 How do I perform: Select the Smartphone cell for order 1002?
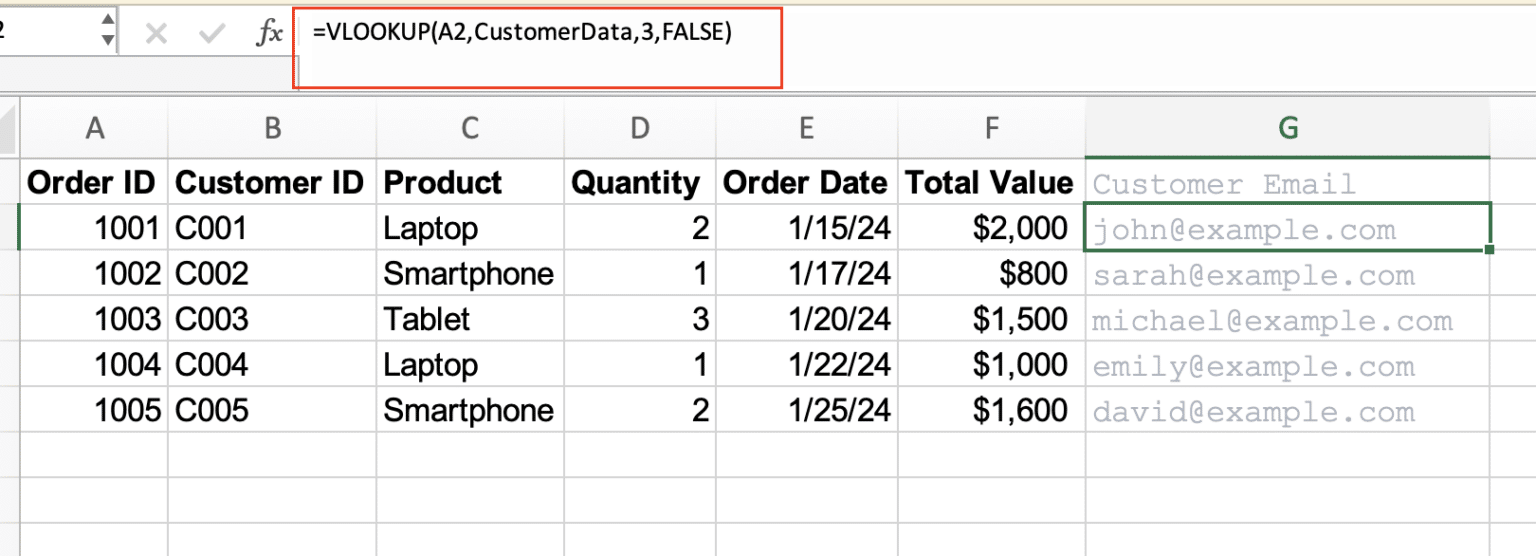point(470,273)
